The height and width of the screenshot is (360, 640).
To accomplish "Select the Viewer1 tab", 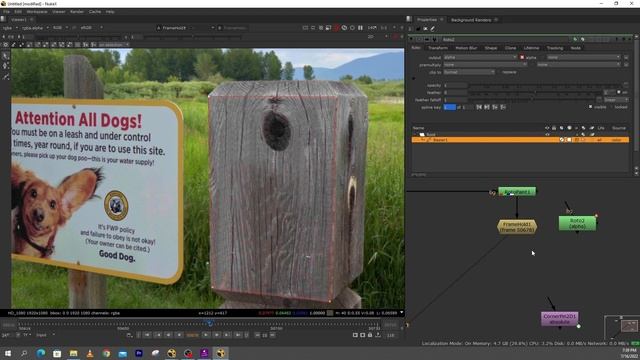I will click(x=19, y=20).
